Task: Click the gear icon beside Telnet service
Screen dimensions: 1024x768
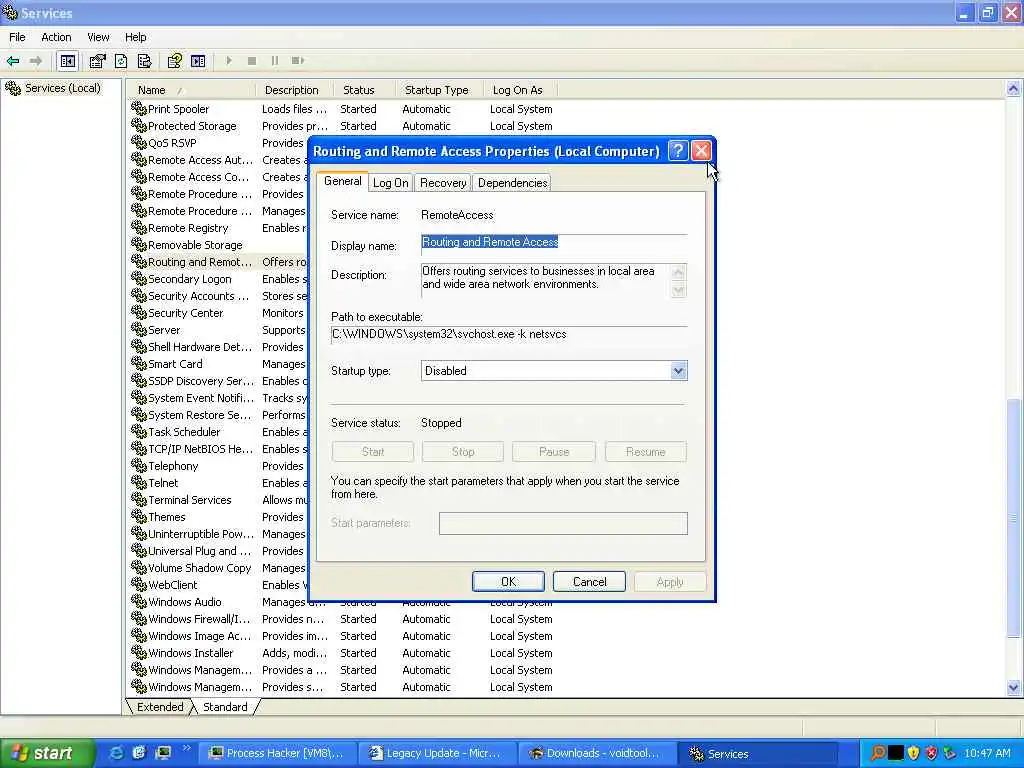Action: (x=138, y=483)
